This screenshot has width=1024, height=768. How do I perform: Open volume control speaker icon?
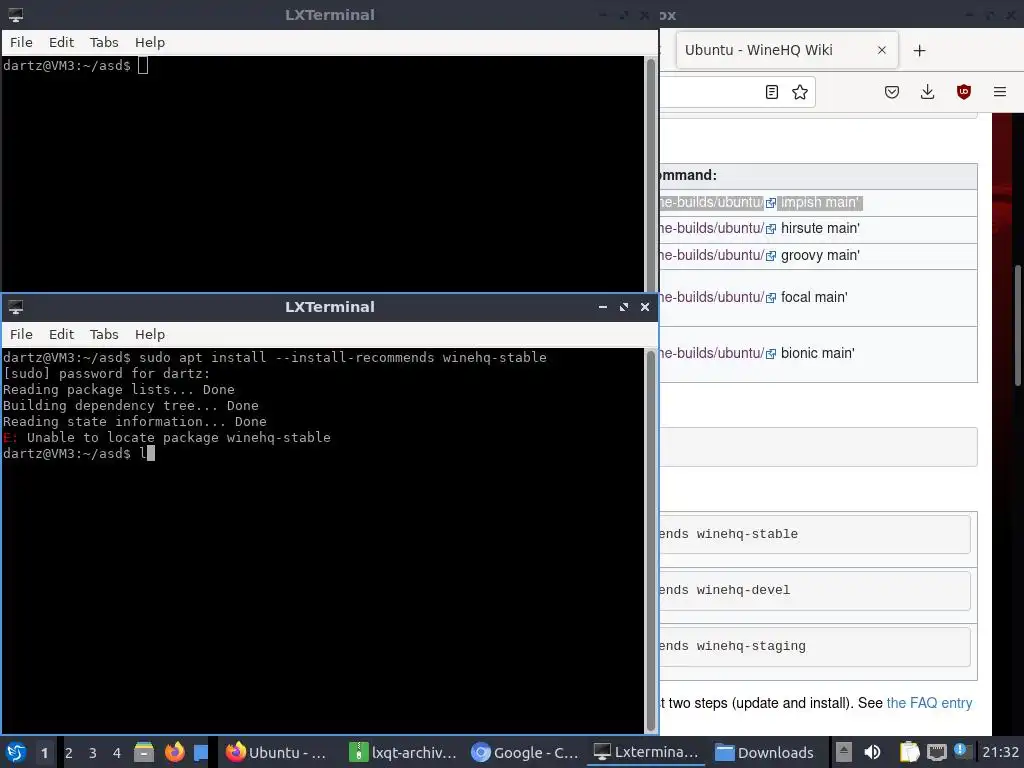point(872,752)
